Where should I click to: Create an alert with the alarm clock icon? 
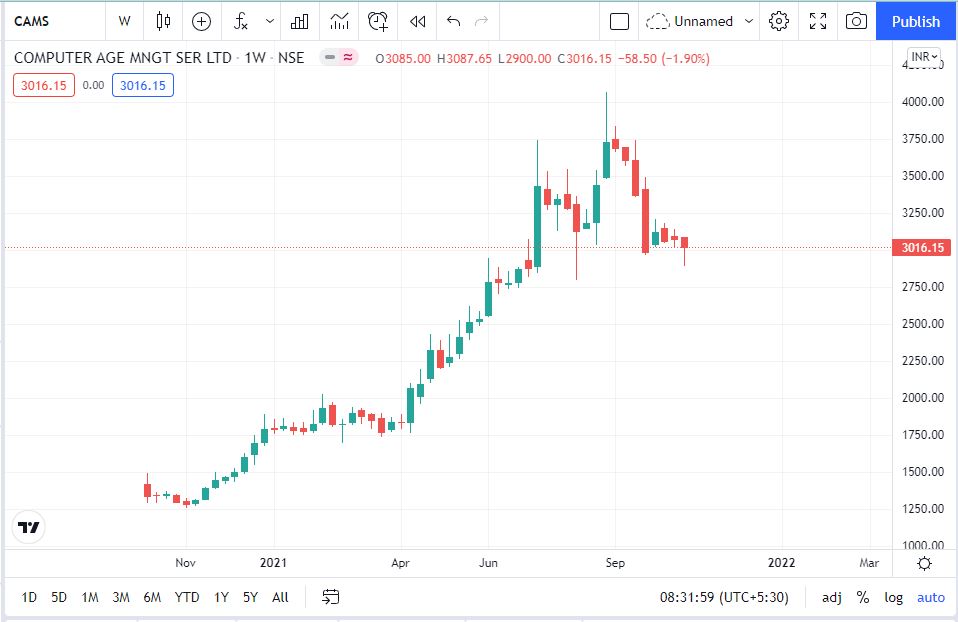[378, 21]
